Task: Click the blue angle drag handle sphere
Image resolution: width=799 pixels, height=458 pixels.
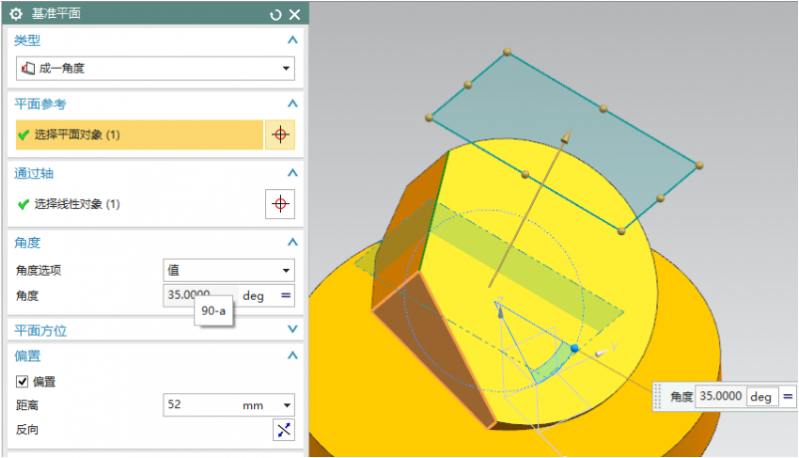Action: (574, 348)
